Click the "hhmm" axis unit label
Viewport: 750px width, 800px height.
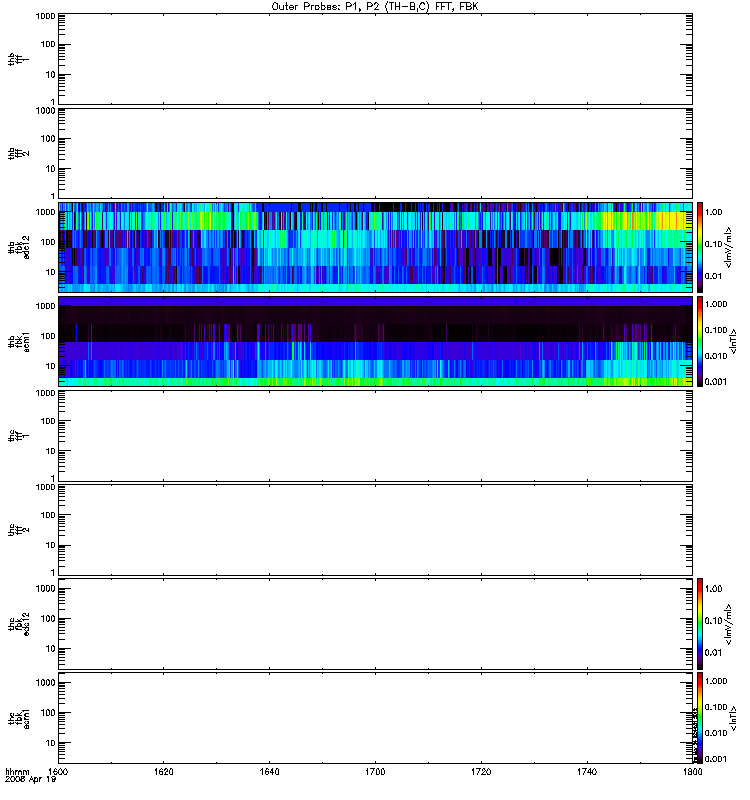(x=17, y=771)
